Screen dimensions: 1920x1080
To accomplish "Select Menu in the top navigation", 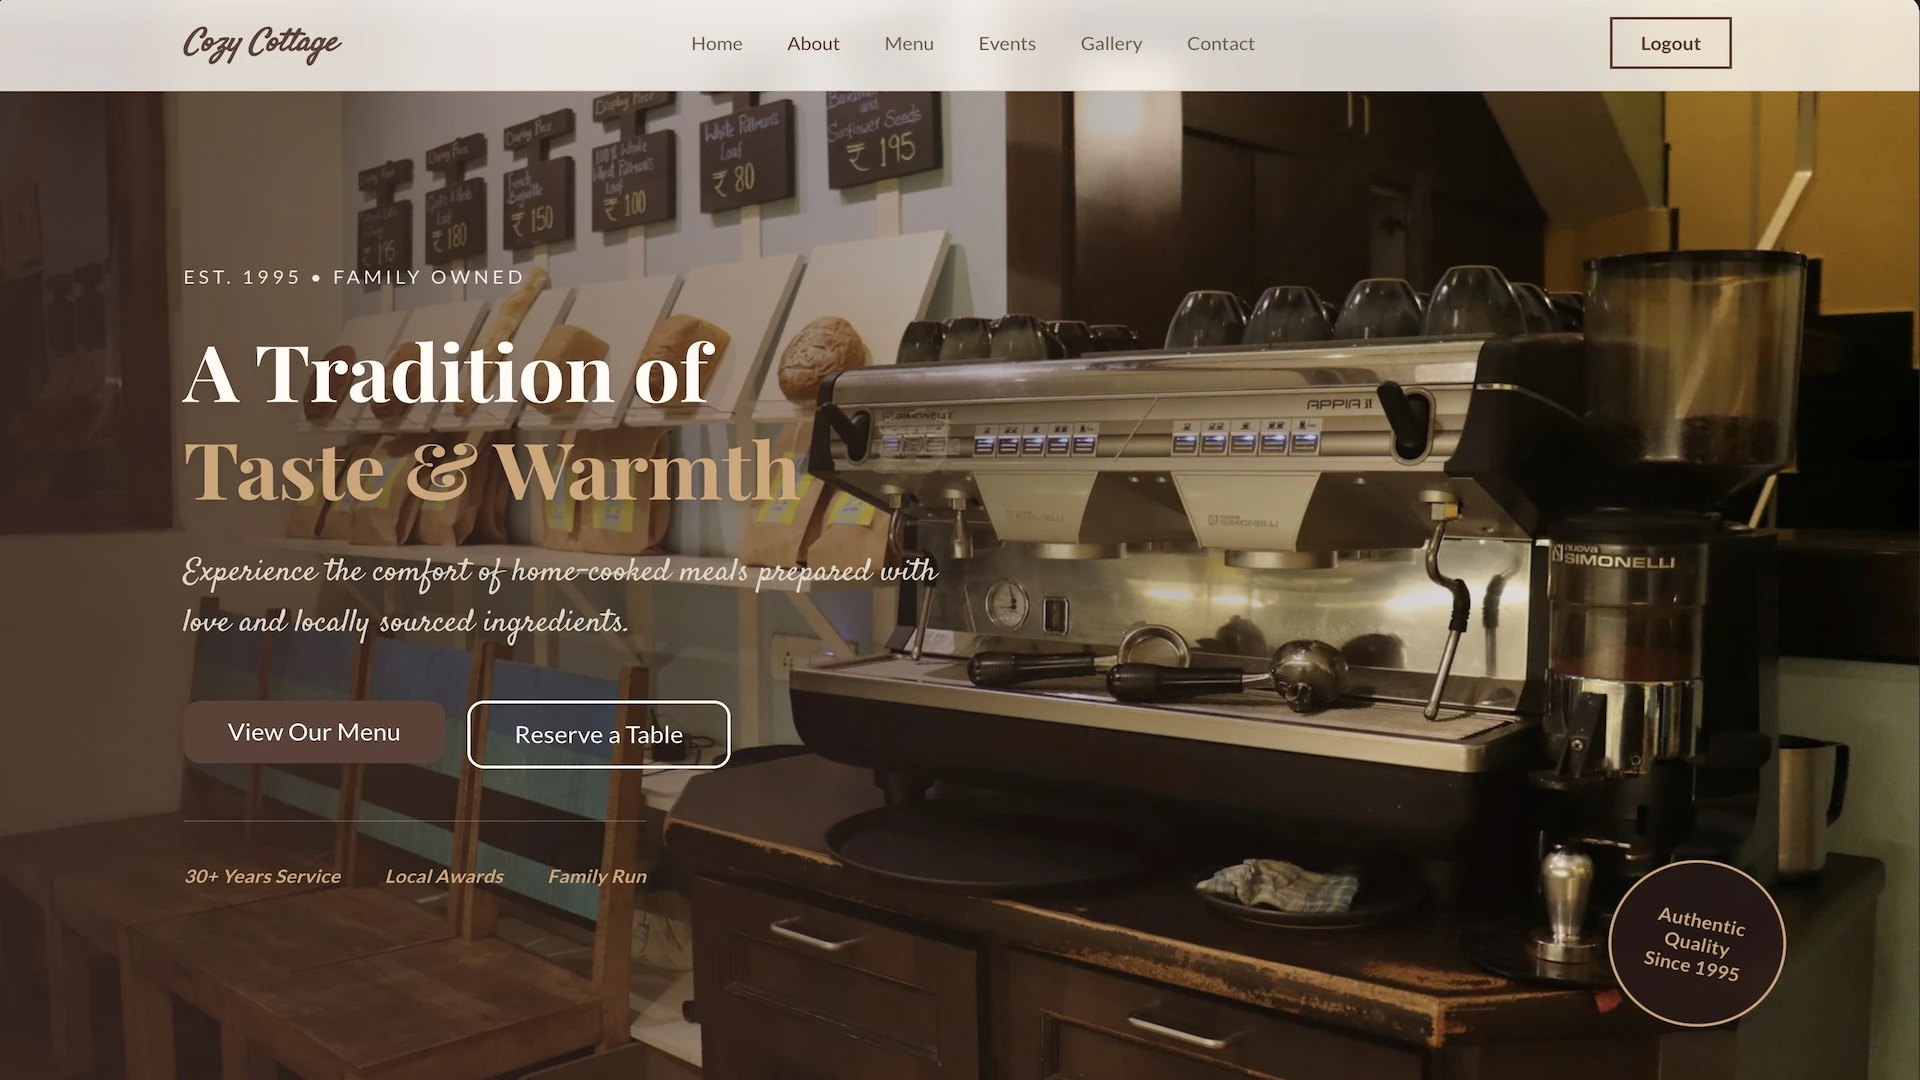I will point(909,44).
